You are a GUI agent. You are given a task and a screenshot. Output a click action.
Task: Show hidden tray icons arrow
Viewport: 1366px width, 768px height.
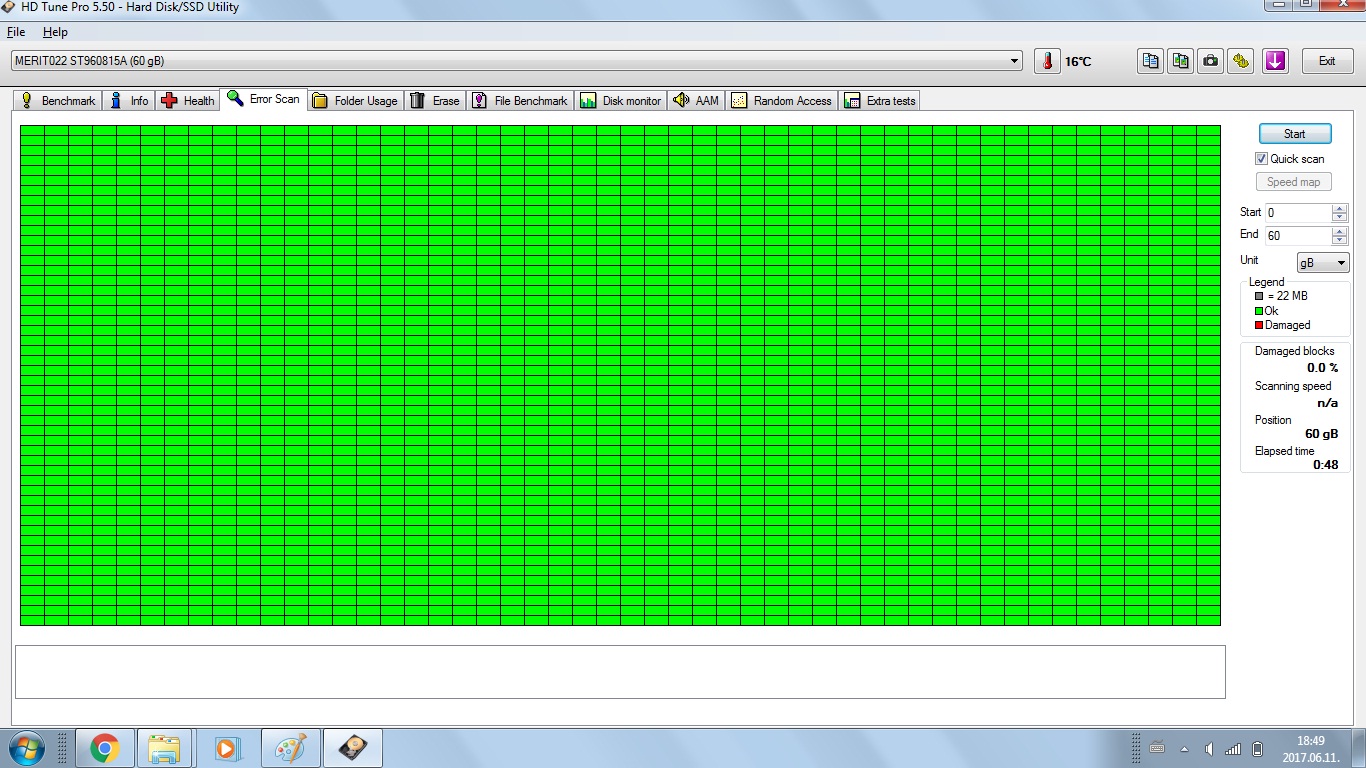click(1185, 748)
